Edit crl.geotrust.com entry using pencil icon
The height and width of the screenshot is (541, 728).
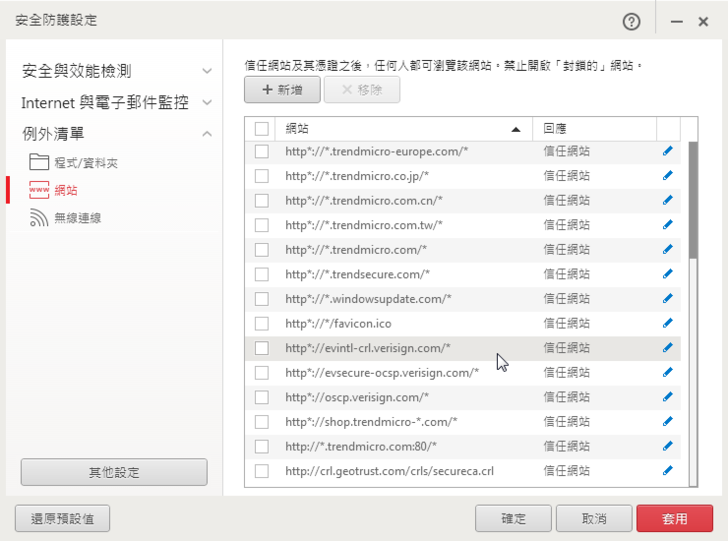pos(668,470)
